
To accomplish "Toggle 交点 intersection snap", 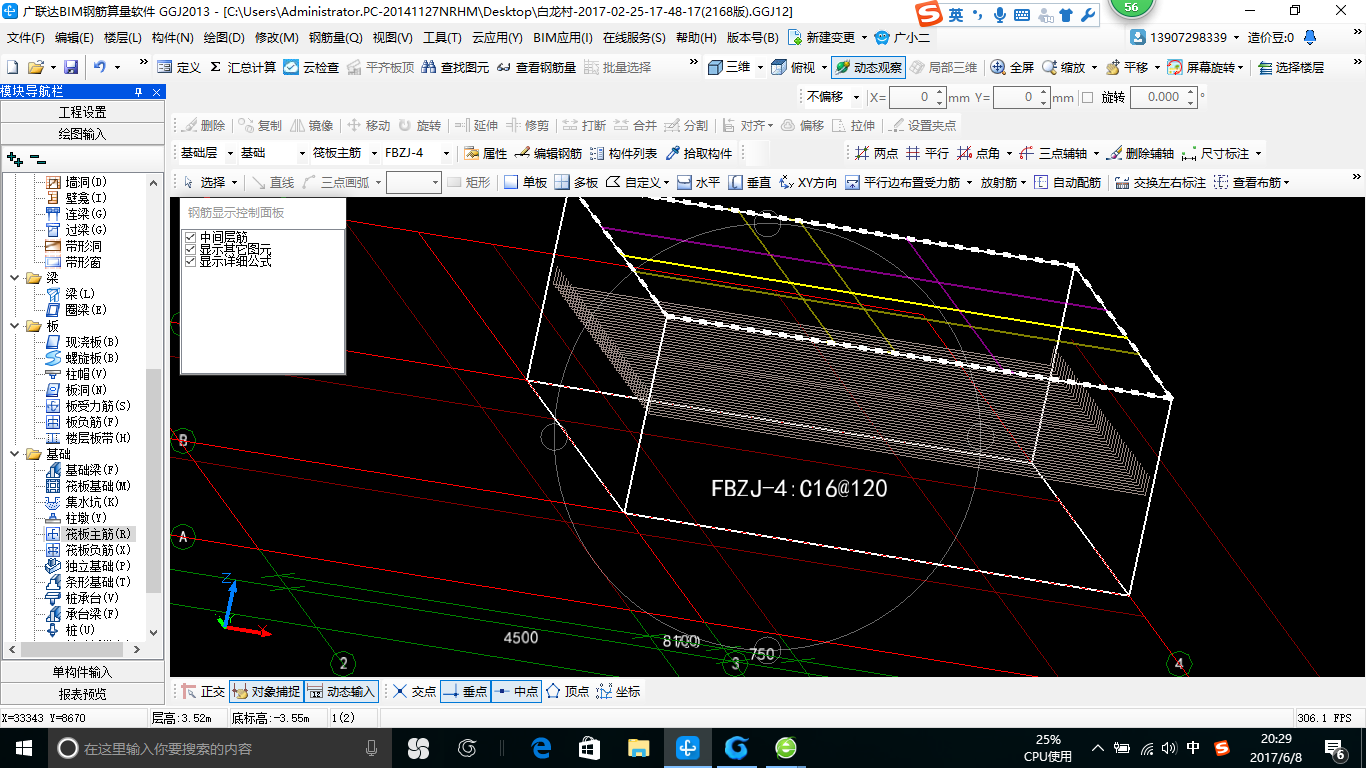I will pyautogui.click(x=415, y=691).
